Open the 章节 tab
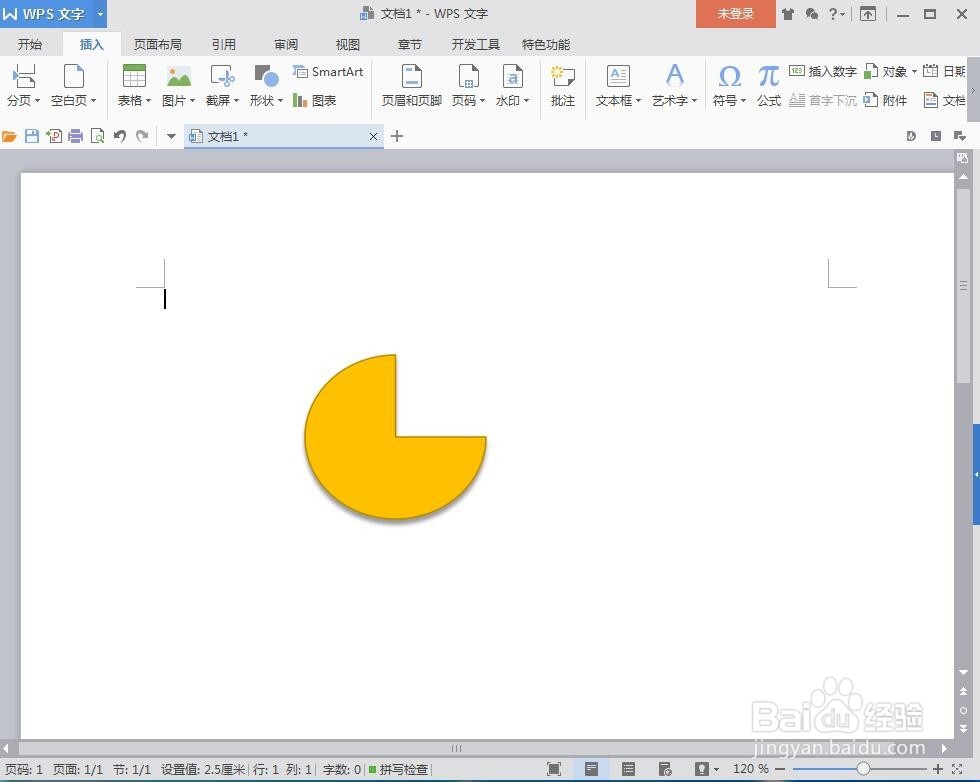 [409, 44]
